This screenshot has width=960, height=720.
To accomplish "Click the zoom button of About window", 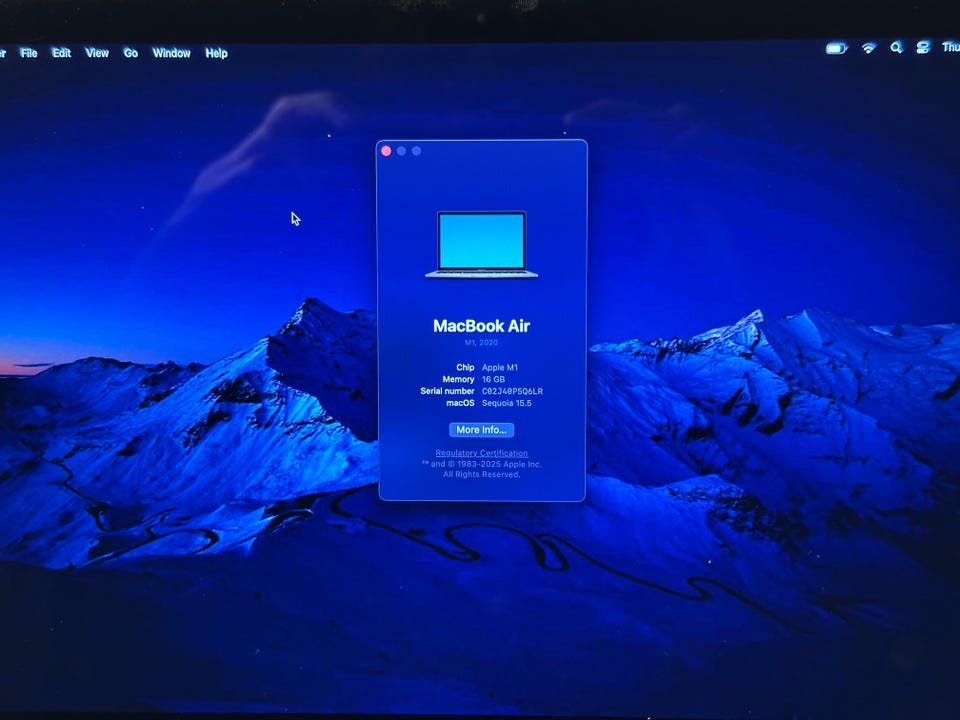I will click(416, 151).
